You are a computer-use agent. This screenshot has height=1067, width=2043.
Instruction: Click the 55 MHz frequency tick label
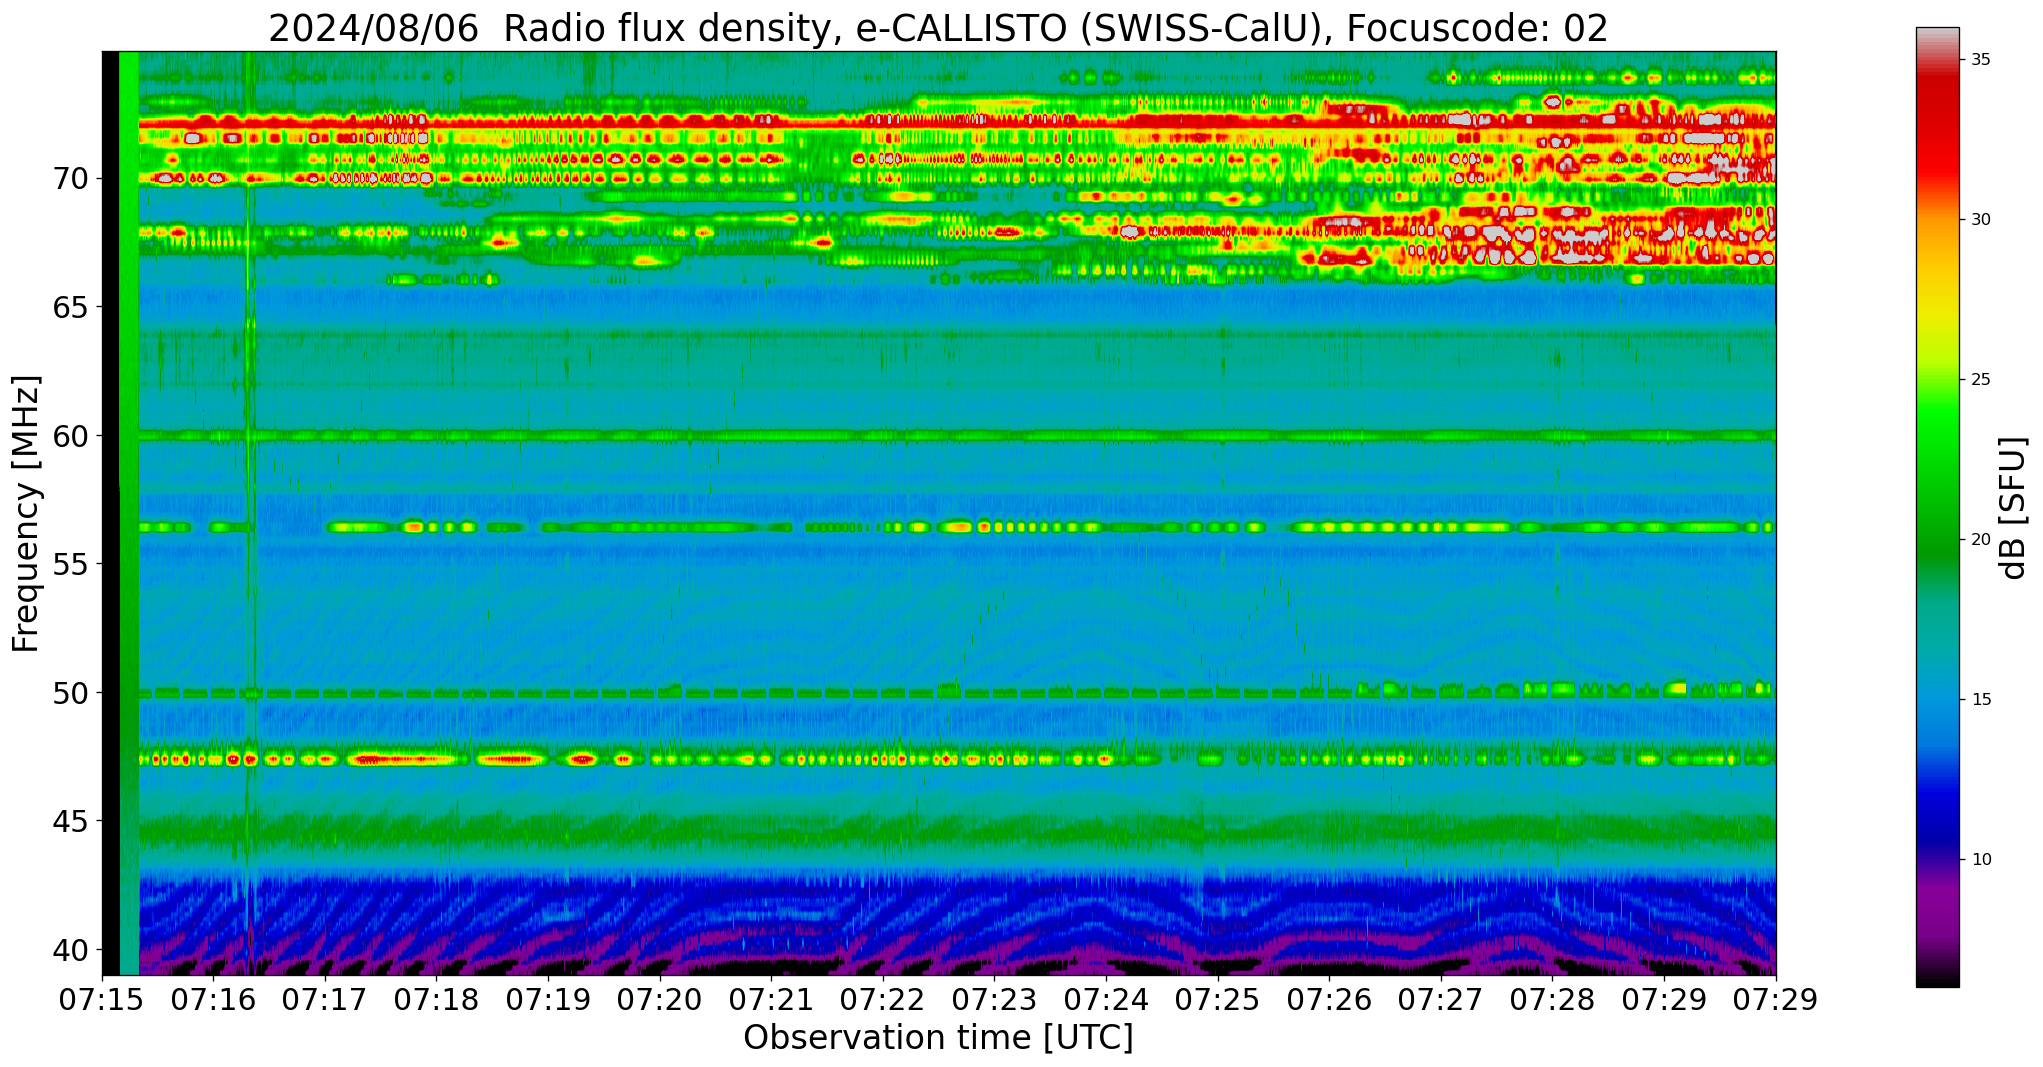click(70, 564)
